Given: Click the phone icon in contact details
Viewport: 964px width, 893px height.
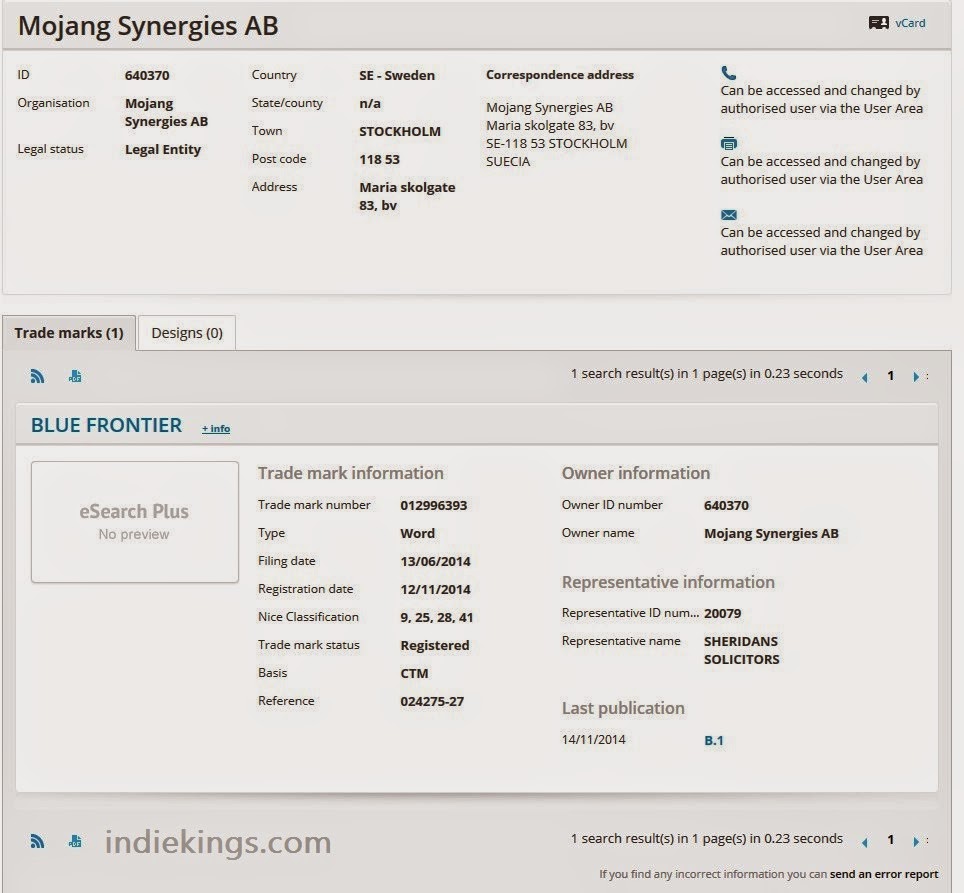Looking at the screenshot, I should click(x=729, y=73).
